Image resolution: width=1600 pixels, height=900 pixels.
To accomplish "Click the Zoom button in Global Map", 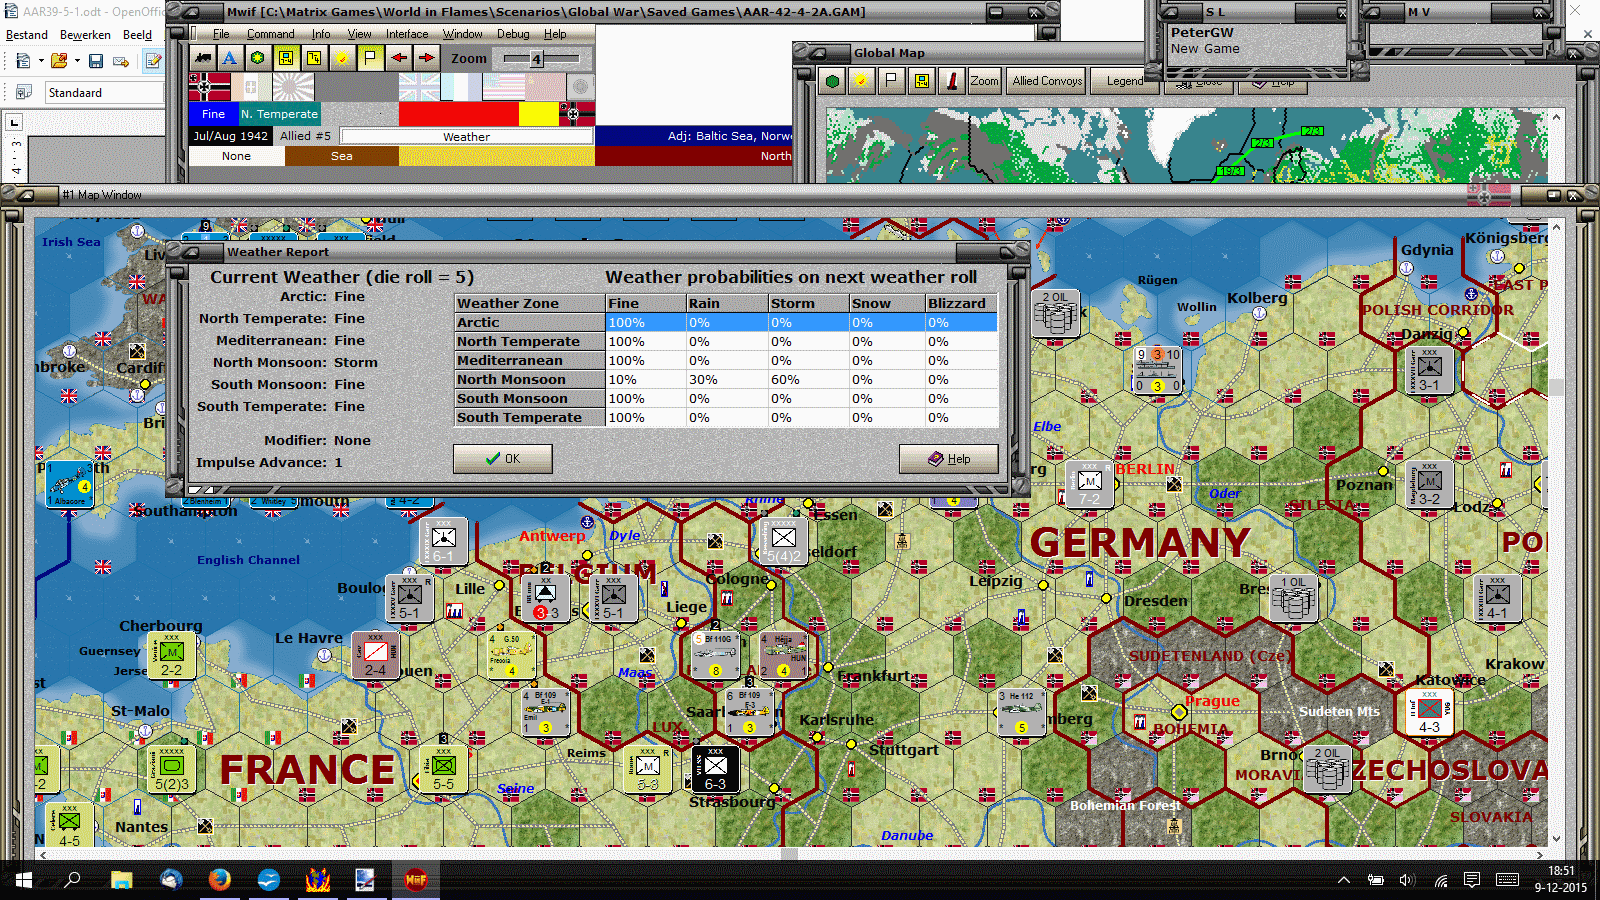I will (985, 81).
